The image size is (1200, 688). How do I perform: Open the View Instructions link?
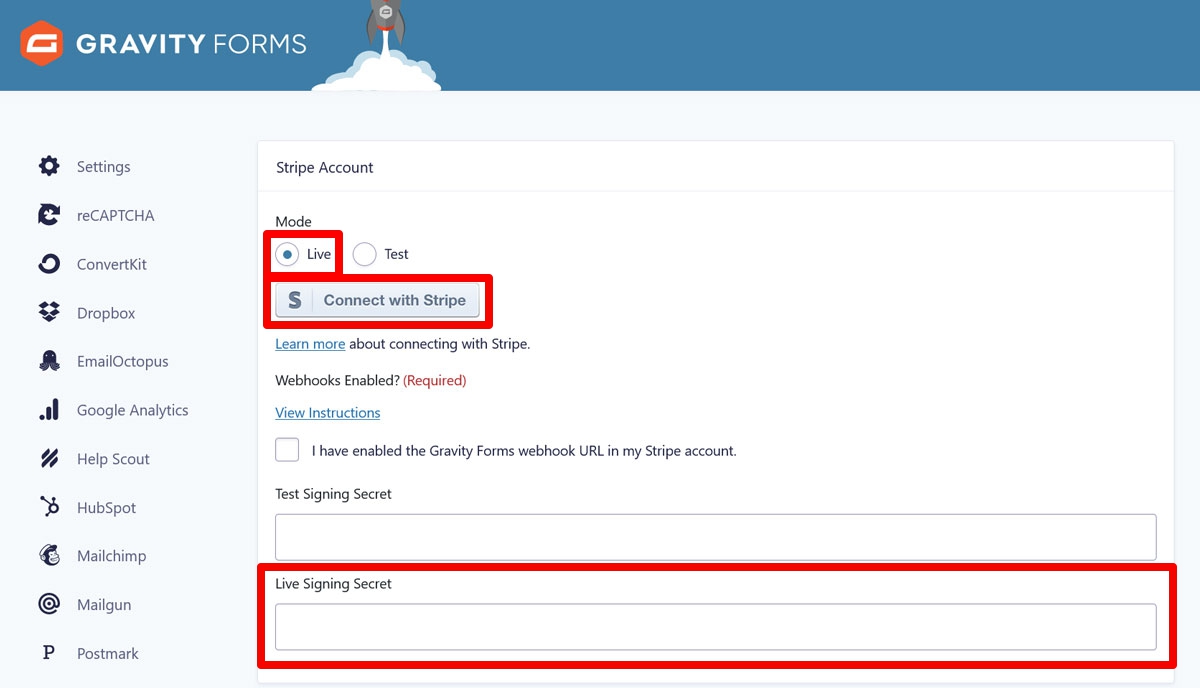point(328,413)
